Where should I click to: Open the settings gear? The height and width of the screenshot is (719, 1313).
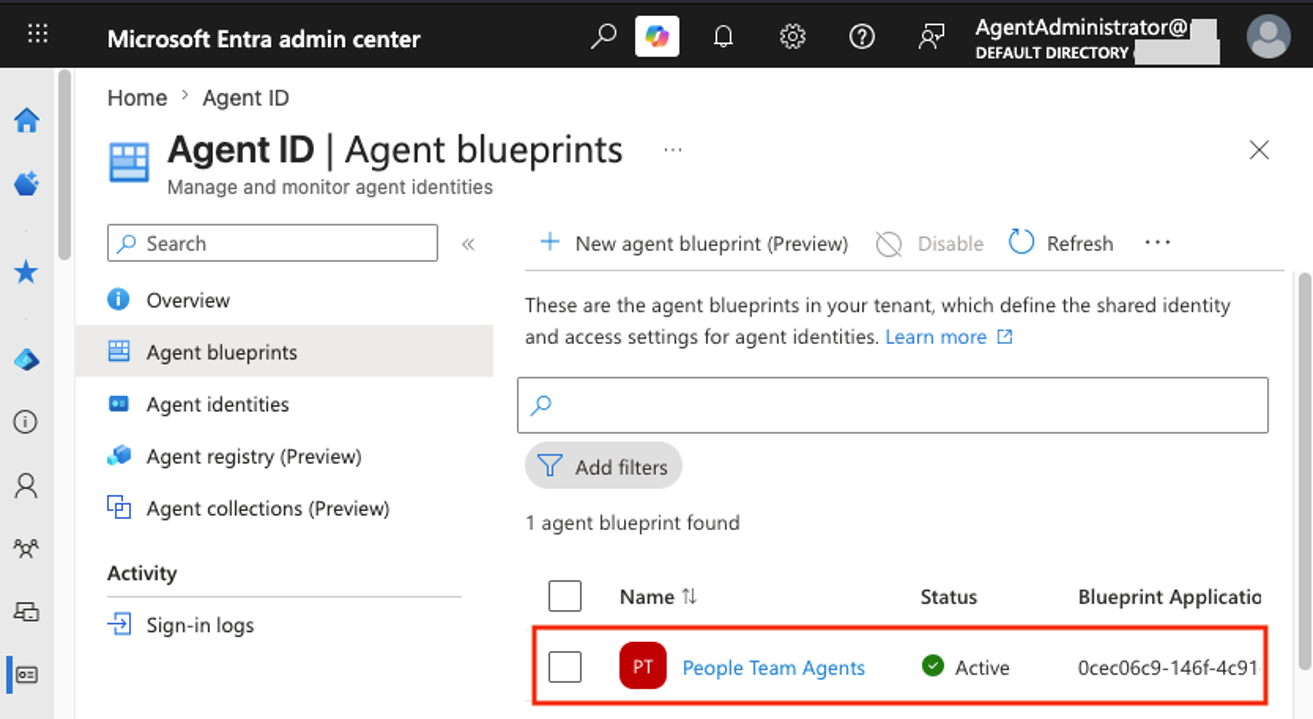(x=792, y=37)
